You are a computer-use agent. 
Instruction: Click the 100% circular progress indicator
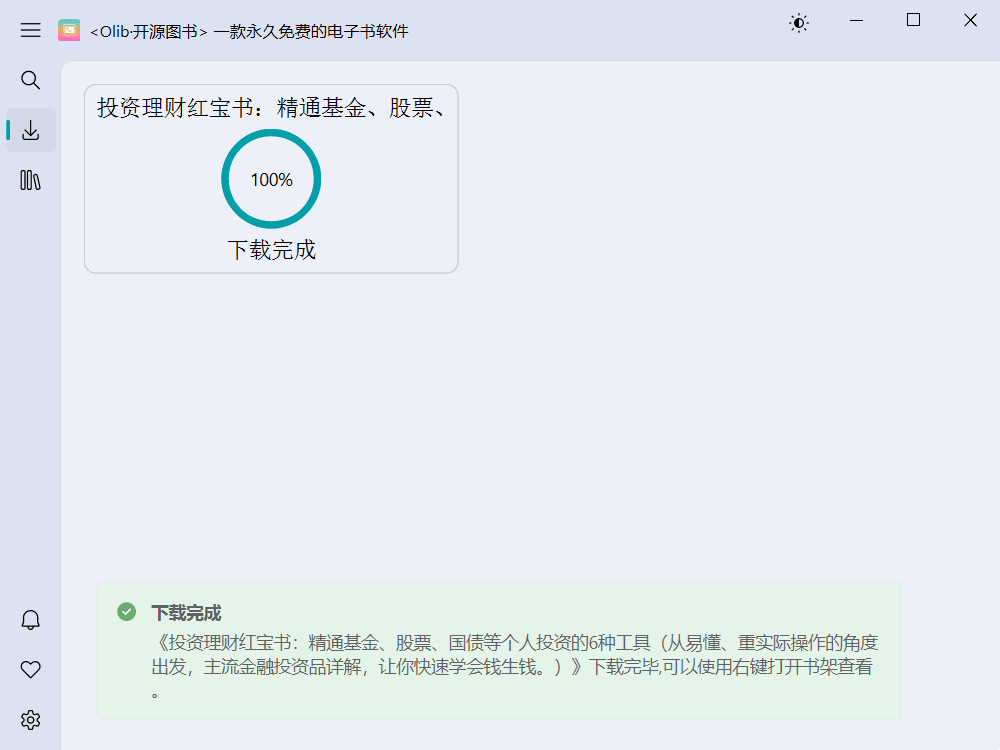coord(270,179)
